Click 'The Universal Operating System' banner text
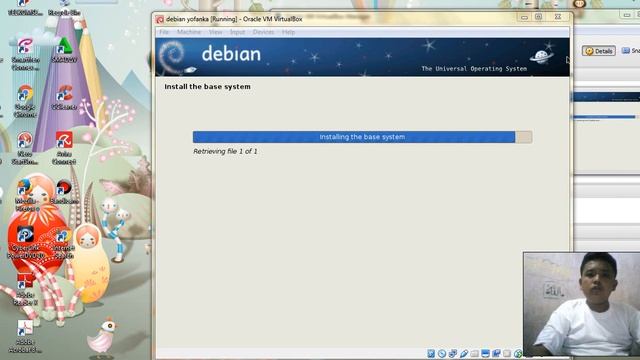The height and width of the screenshot is (360, 640). click(474, 69)
